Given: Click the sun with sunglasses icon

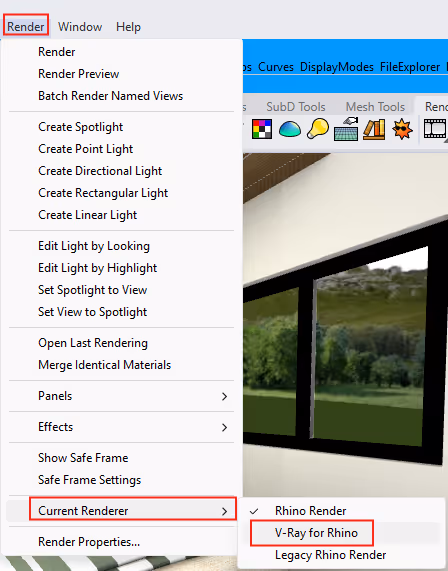Looking at the screenshot, I should (402, 129).
